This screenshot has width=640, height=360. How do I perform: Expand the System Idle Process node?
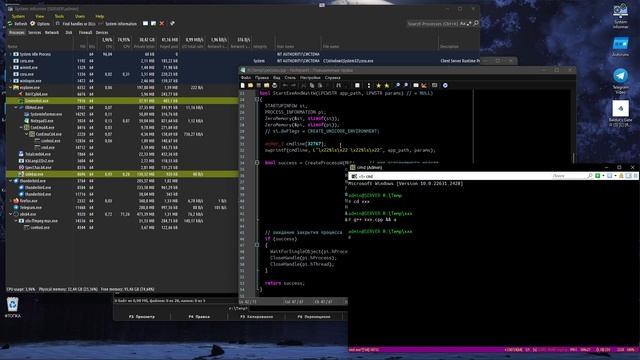11,54
